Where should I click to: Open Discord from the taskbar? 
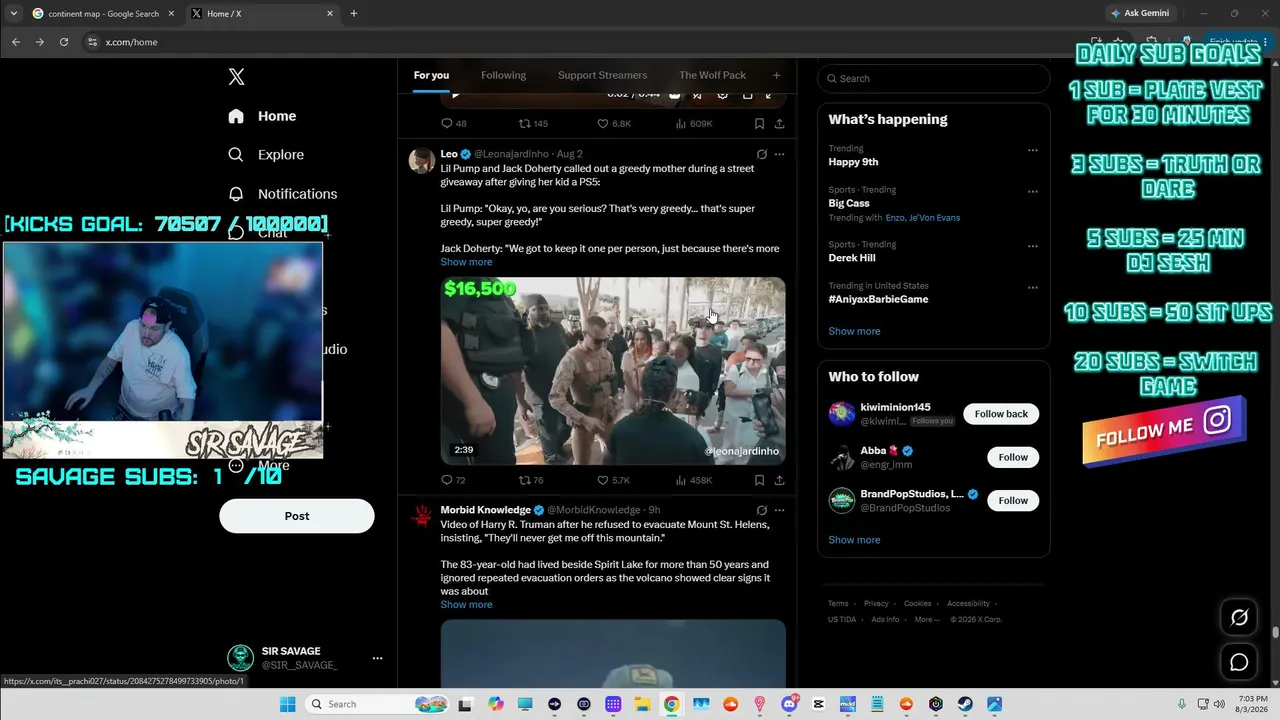tap(789, 704)
